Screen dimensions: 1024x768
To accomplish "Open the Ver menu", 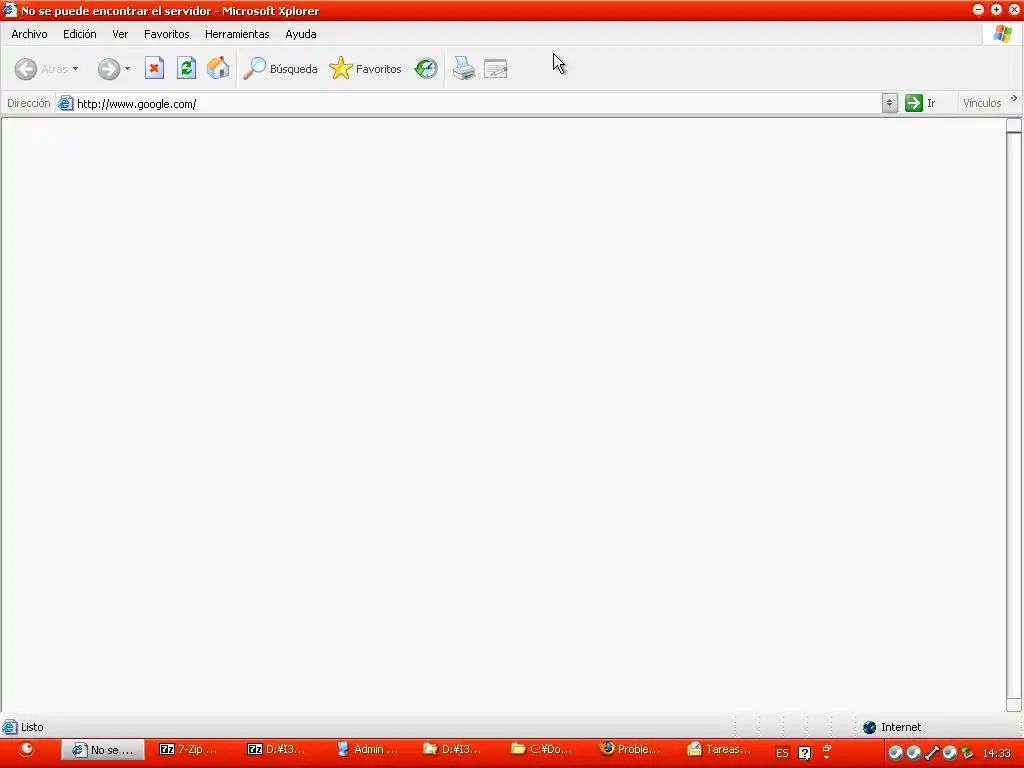I will point(120,34).
